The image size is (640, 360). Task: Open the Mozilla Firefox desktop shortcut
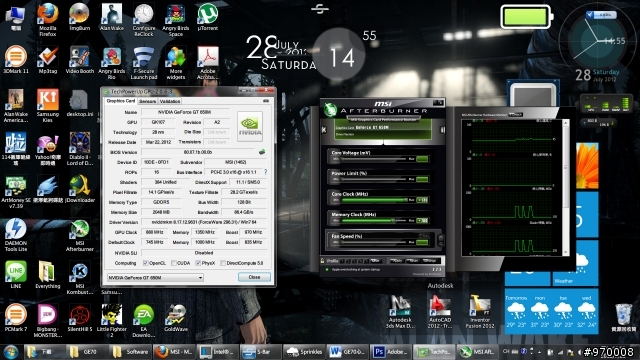tap(48, 20)
